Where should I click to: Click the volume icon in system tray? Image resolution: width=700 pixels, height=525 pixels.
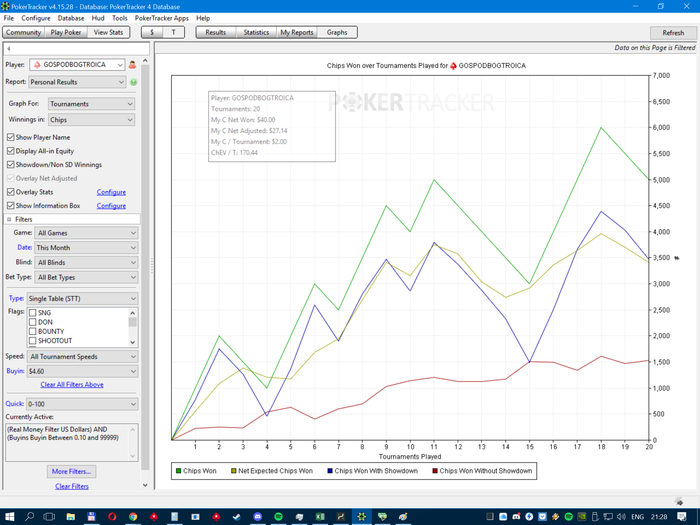pyautogui.click(x=621, y=517)
